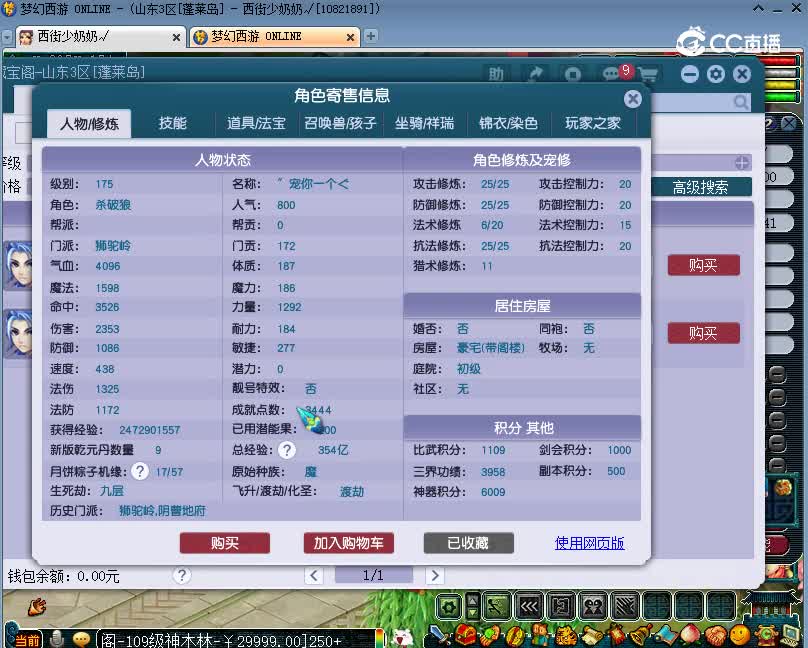Close the 角色寄售信息 dialog
The image size is (808, 648).
click(633, 99)
